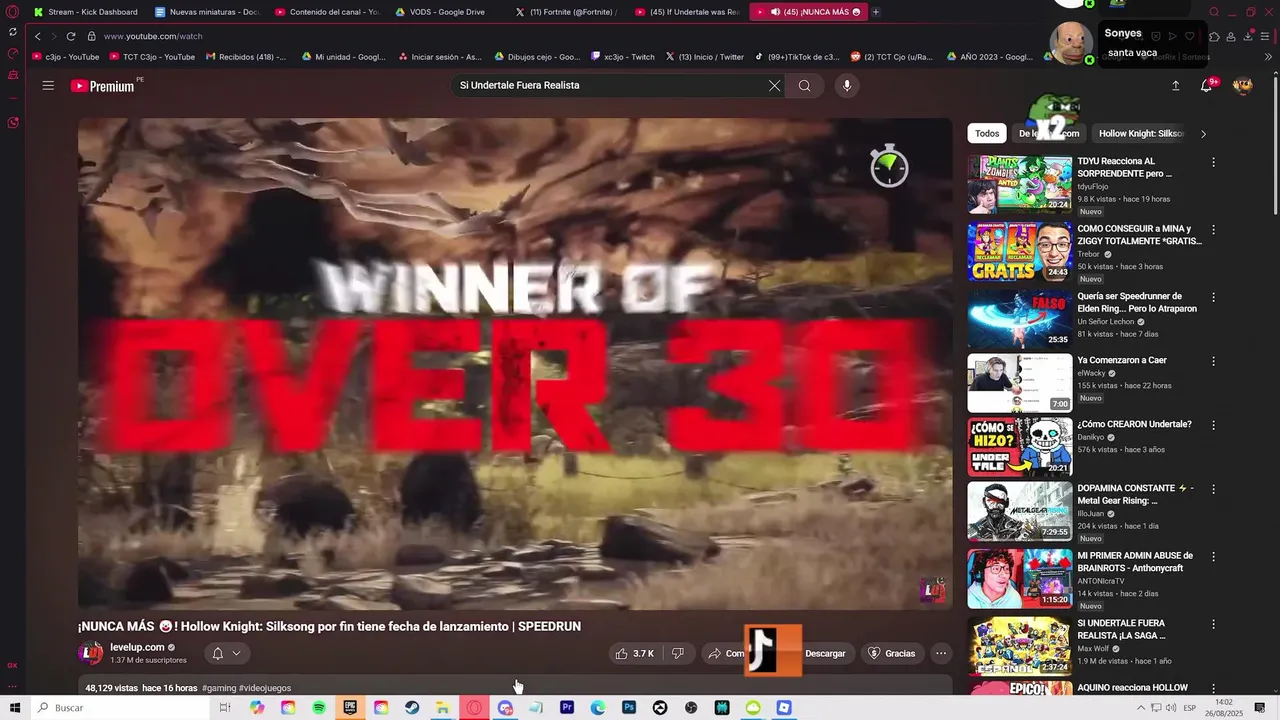Click the #videojuegos hashtag
Viewport: 1280px width, 720px height.
265,688
